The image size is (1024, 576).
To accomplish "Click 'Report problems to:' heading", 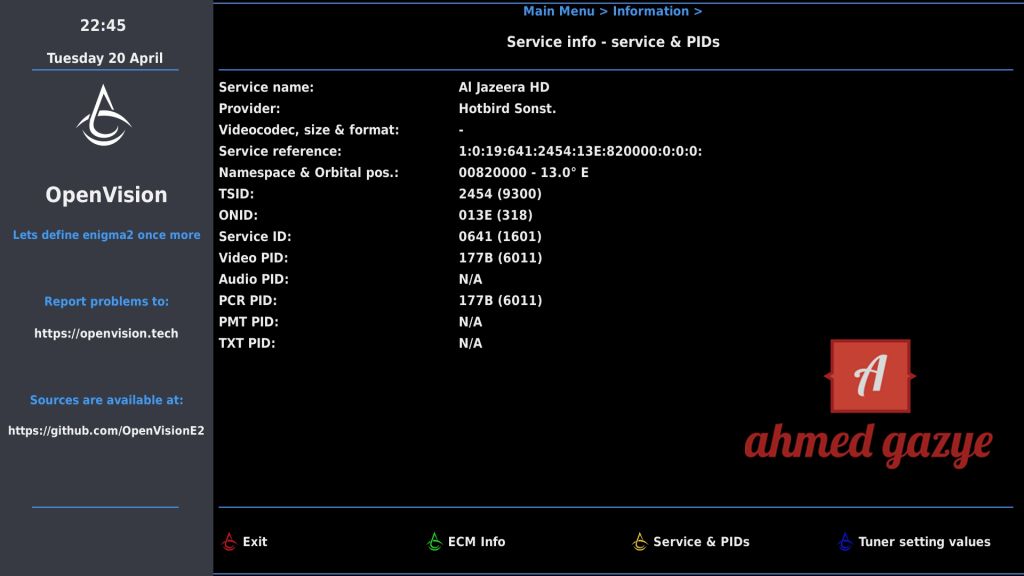I will pos(106,302).
